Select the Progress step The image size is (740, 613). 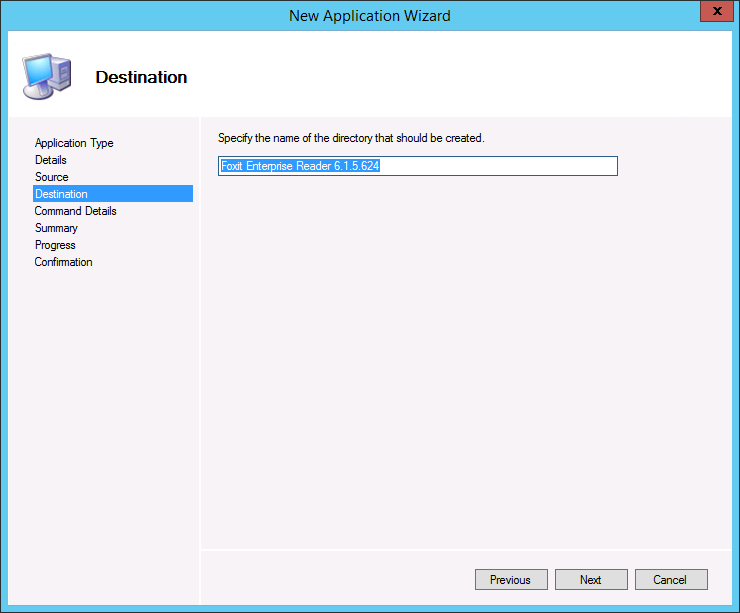[55, 245]
